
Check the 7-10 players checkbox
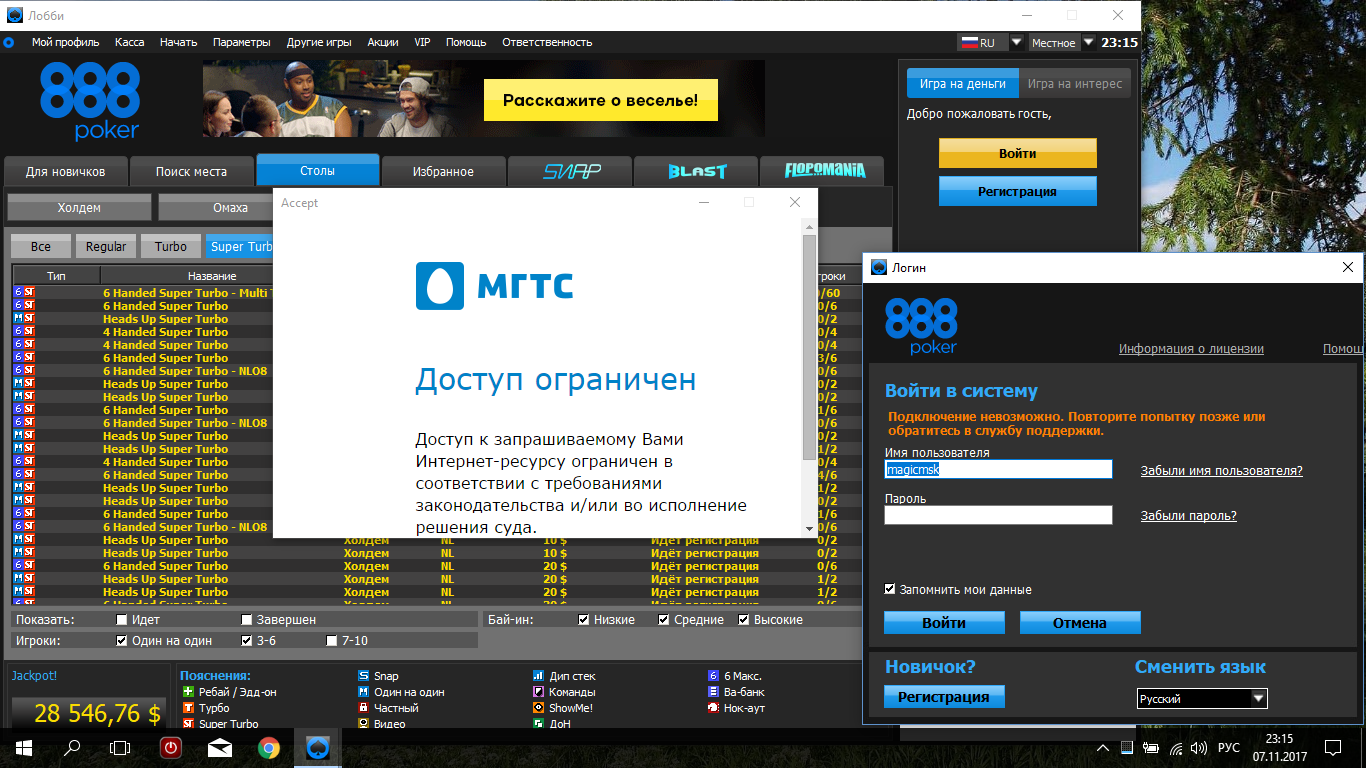pos(332,641)
